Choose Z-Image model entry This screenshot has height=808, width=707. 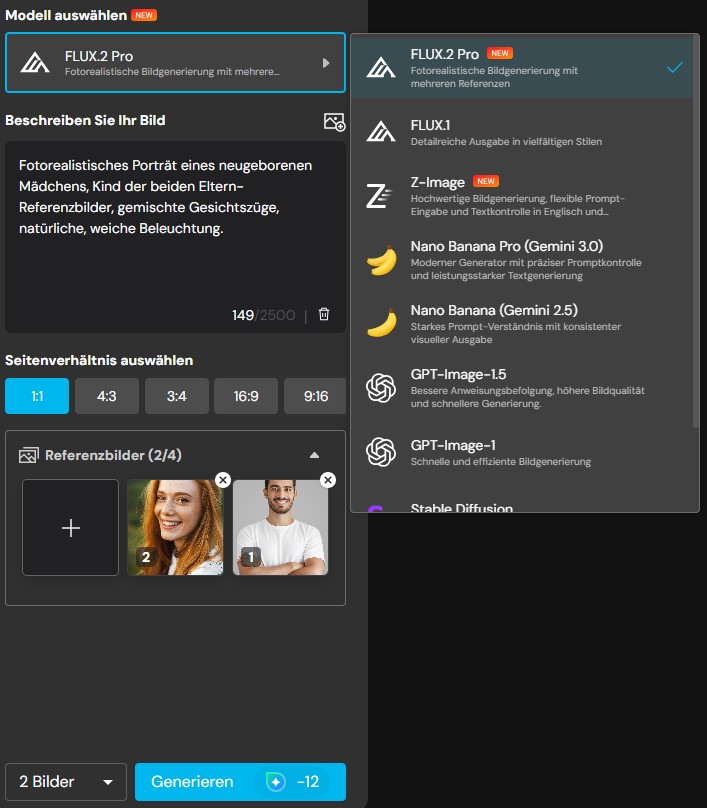click(522, 196)
